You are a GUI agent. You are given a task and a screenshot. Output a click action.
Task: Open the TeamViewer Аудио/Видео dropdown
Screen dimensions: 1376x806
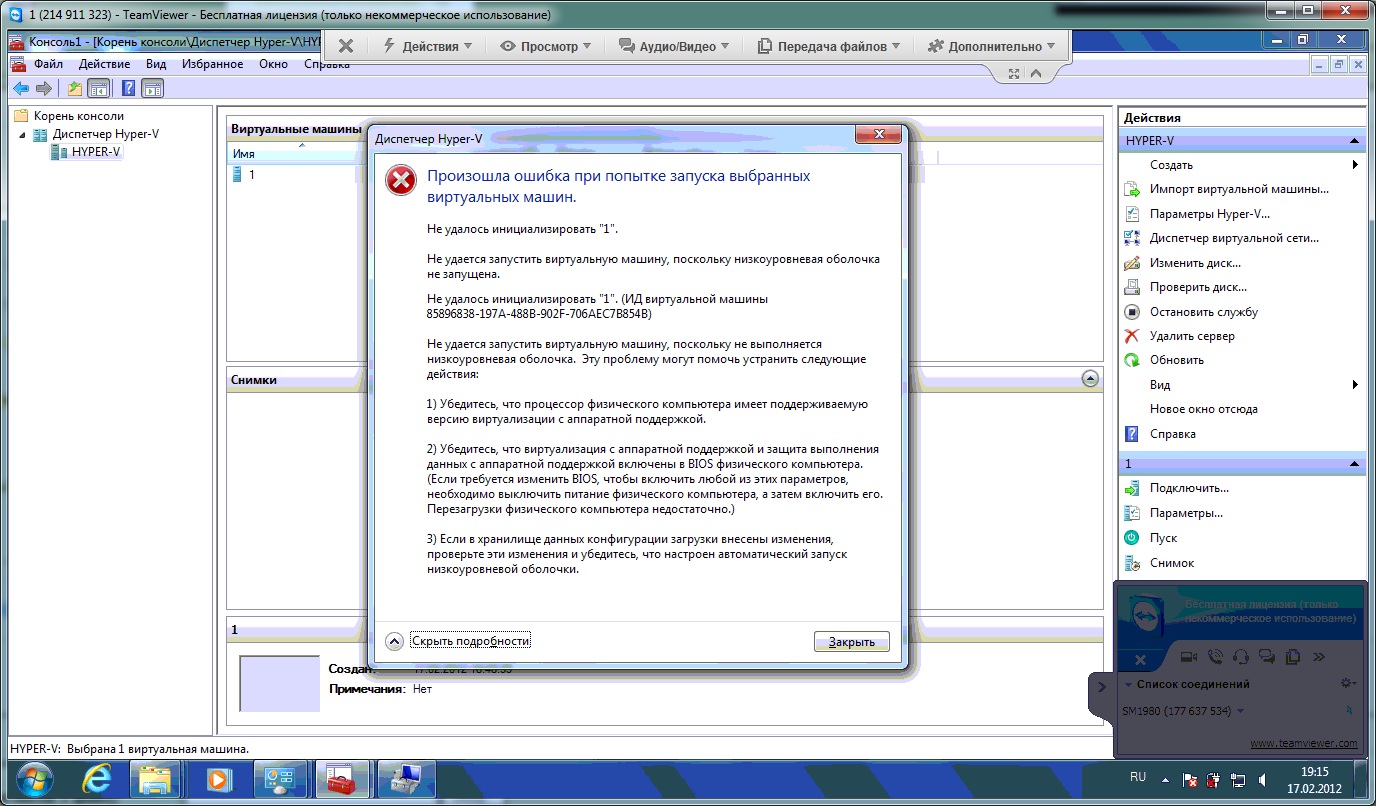tap(674, 46)
